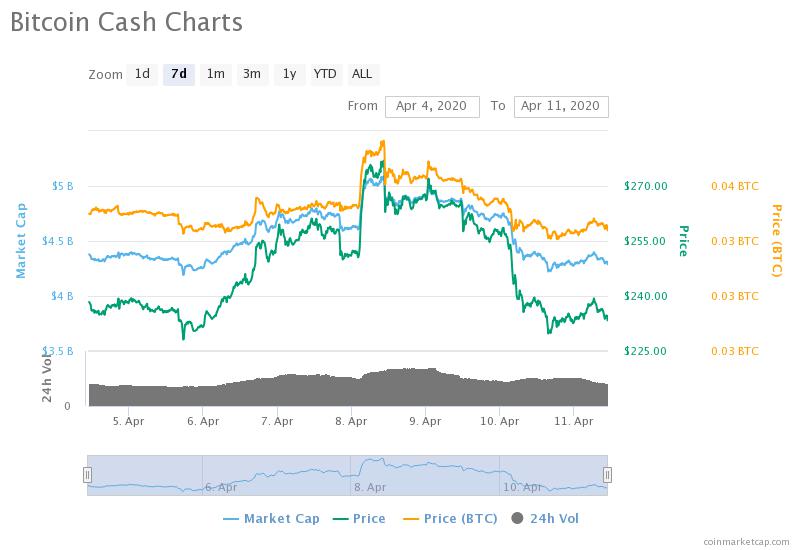Click the From date field
This screenshot has width=800, height=550.
coord(432,106)
